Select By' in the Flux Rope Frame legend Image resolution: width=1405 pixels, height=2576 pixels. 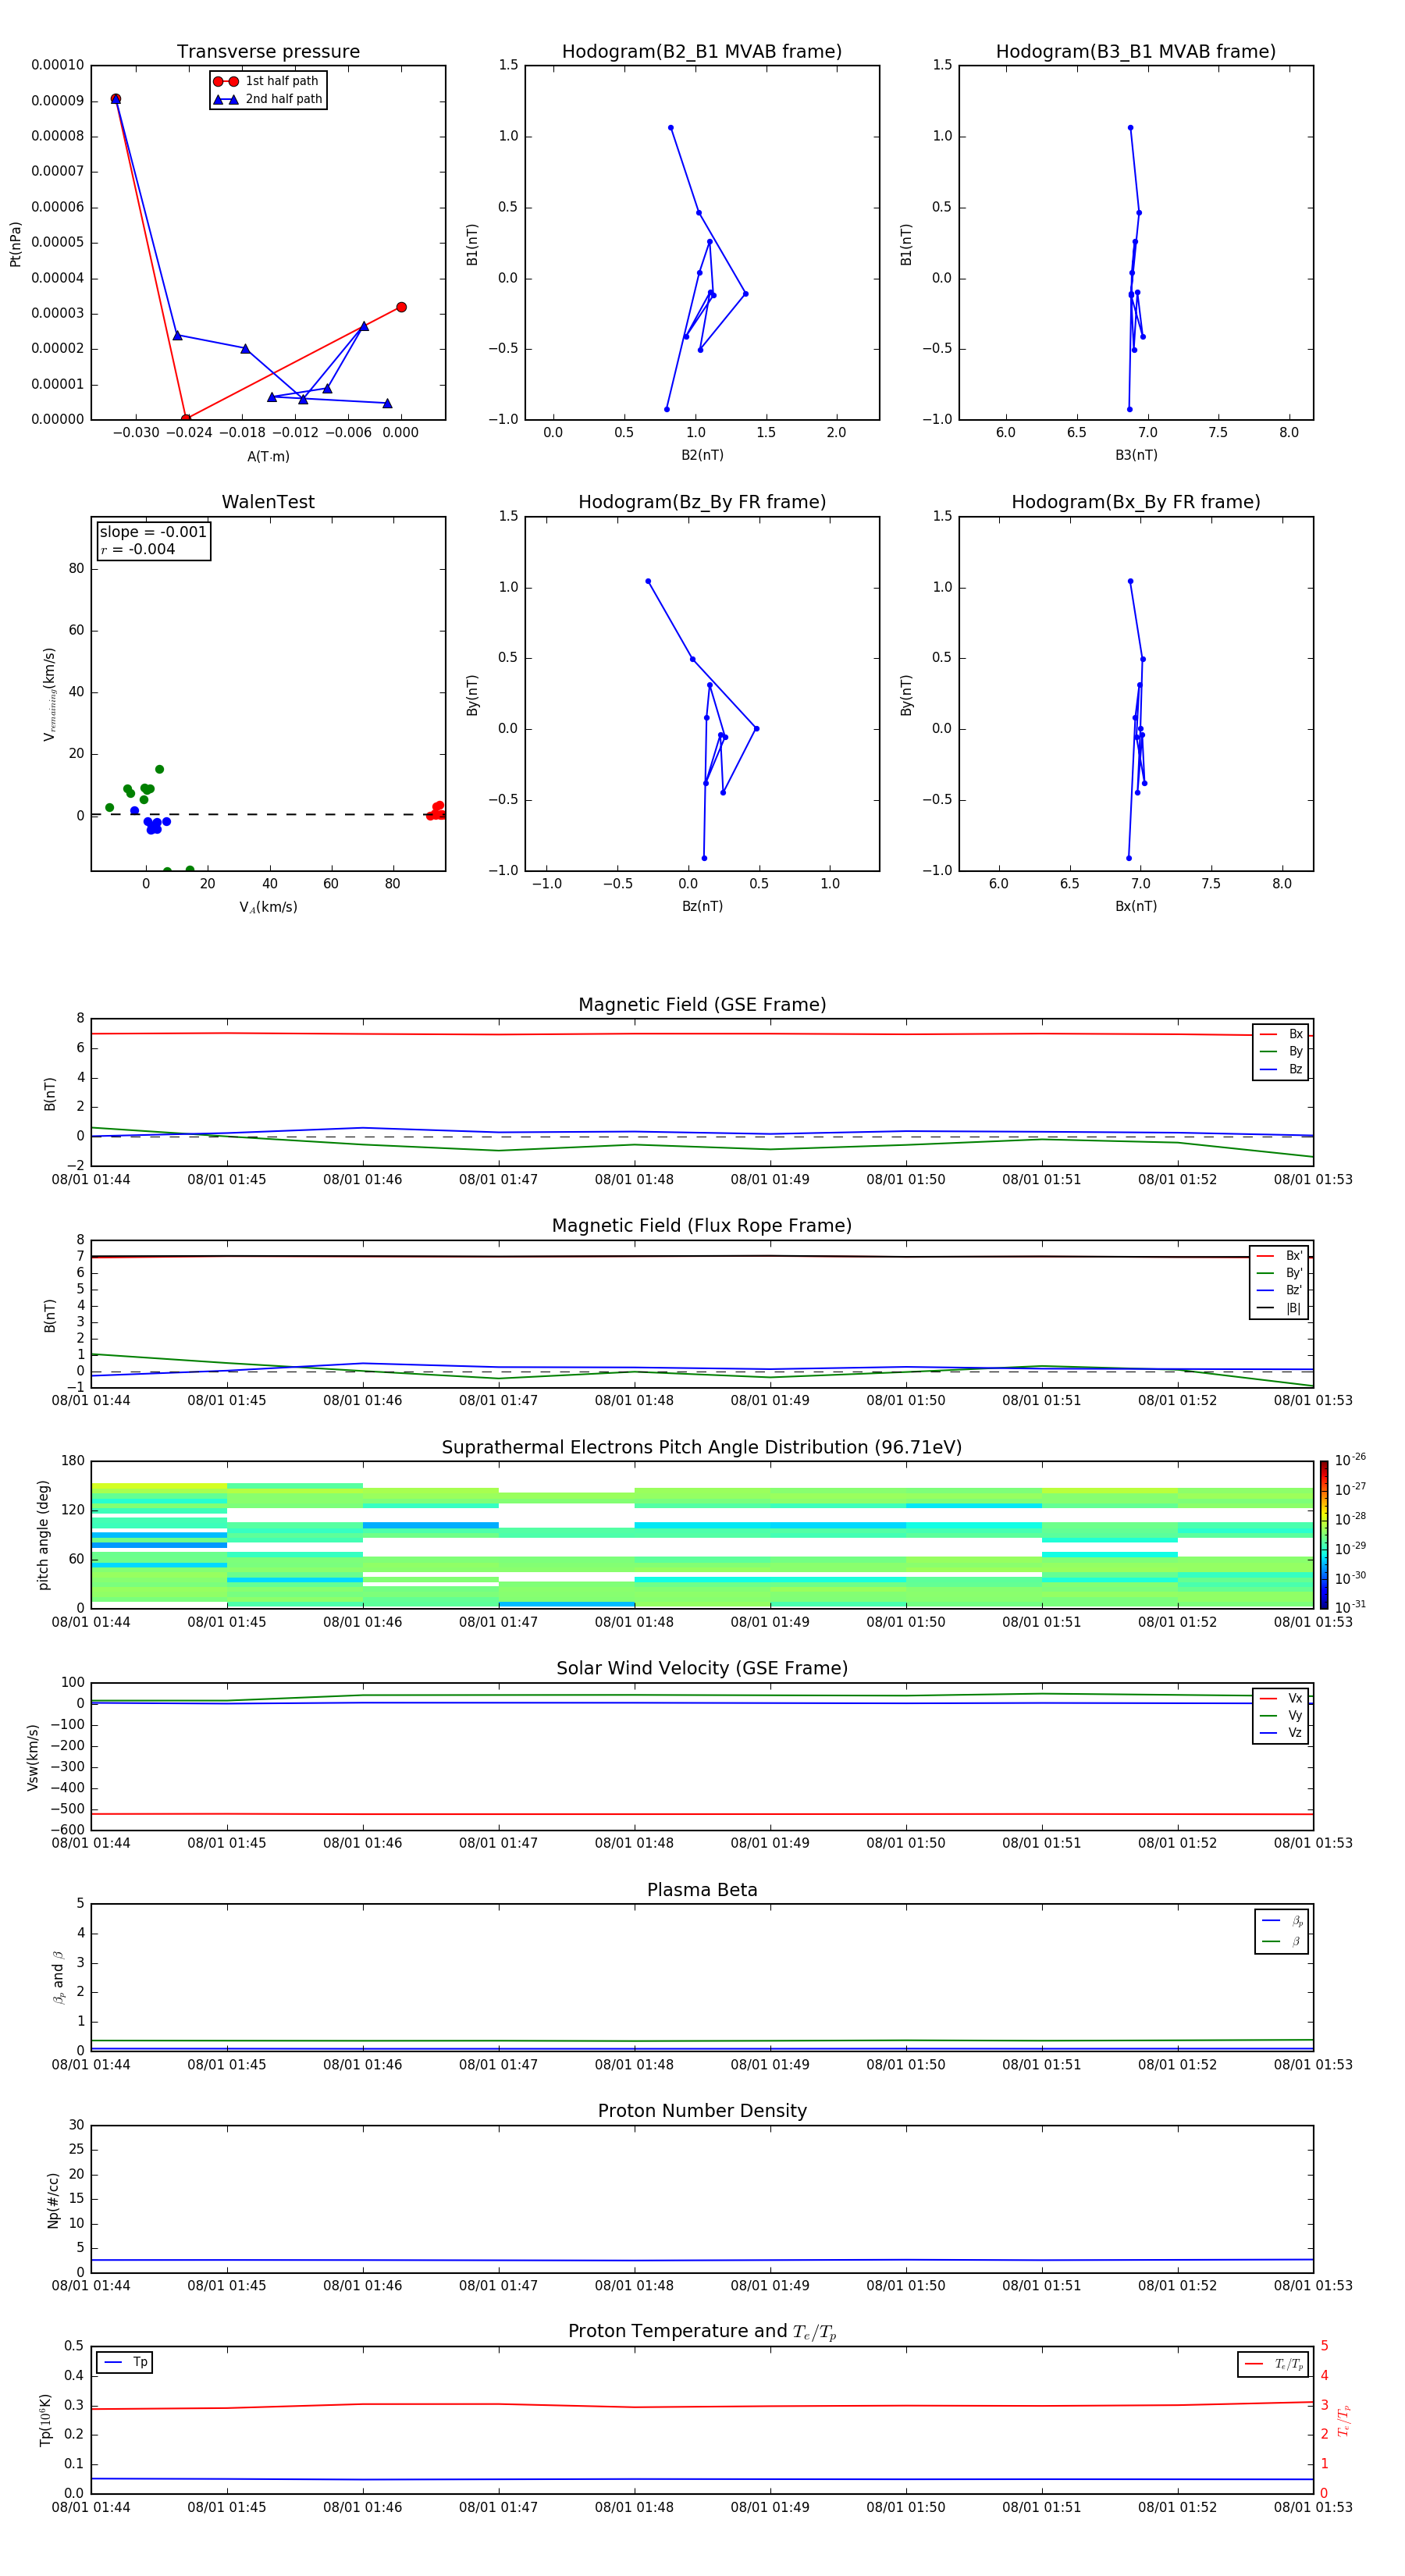(1279, 1273)
